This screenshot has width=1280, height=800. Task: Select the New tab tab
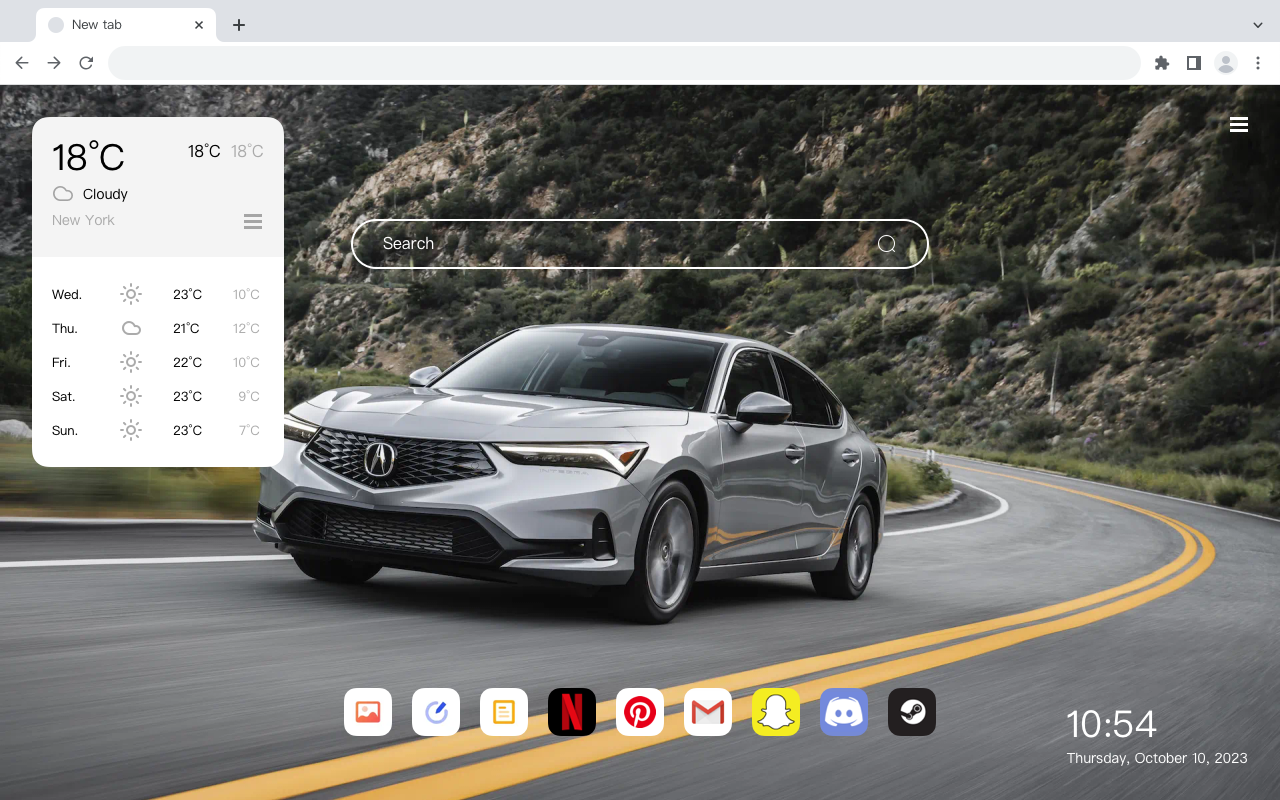coord(126,25)
